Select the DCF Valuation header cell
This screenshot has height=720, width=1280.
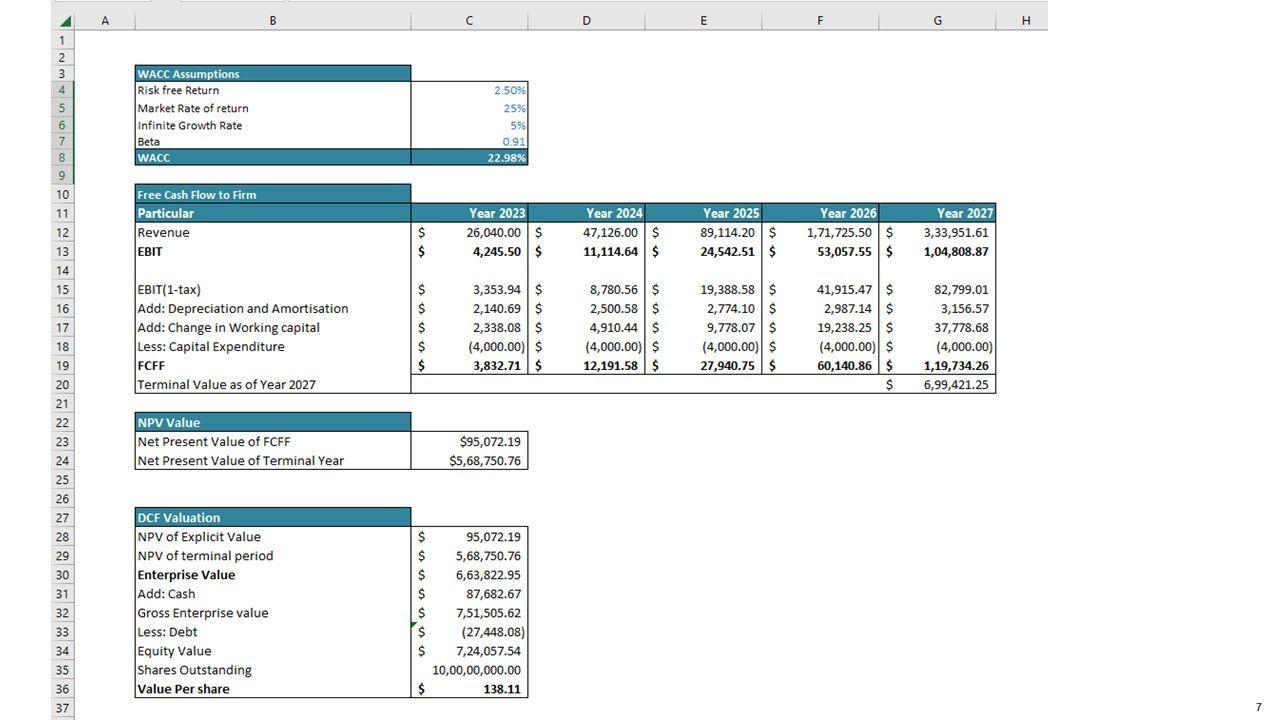(272, 518)
